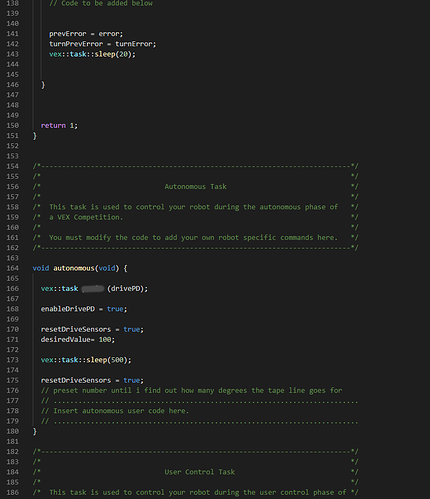430x499 pixels.
Task: Click the User Control Task comment heading
Action: pos(199,472)
